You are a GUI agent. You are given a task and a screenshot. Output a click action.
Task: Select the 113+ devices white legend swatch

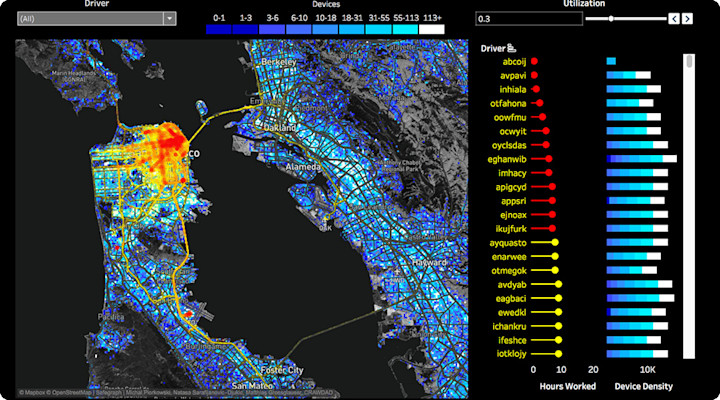(x=432, y=29)
